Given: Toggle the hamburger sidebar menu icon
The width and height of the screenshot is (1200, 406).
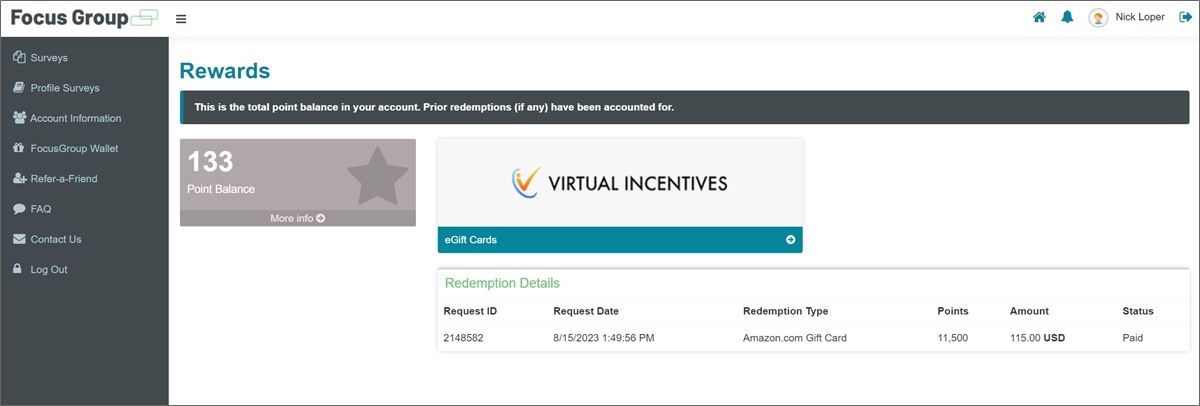Looking at the screenshot, I should [x=181, y=19].
